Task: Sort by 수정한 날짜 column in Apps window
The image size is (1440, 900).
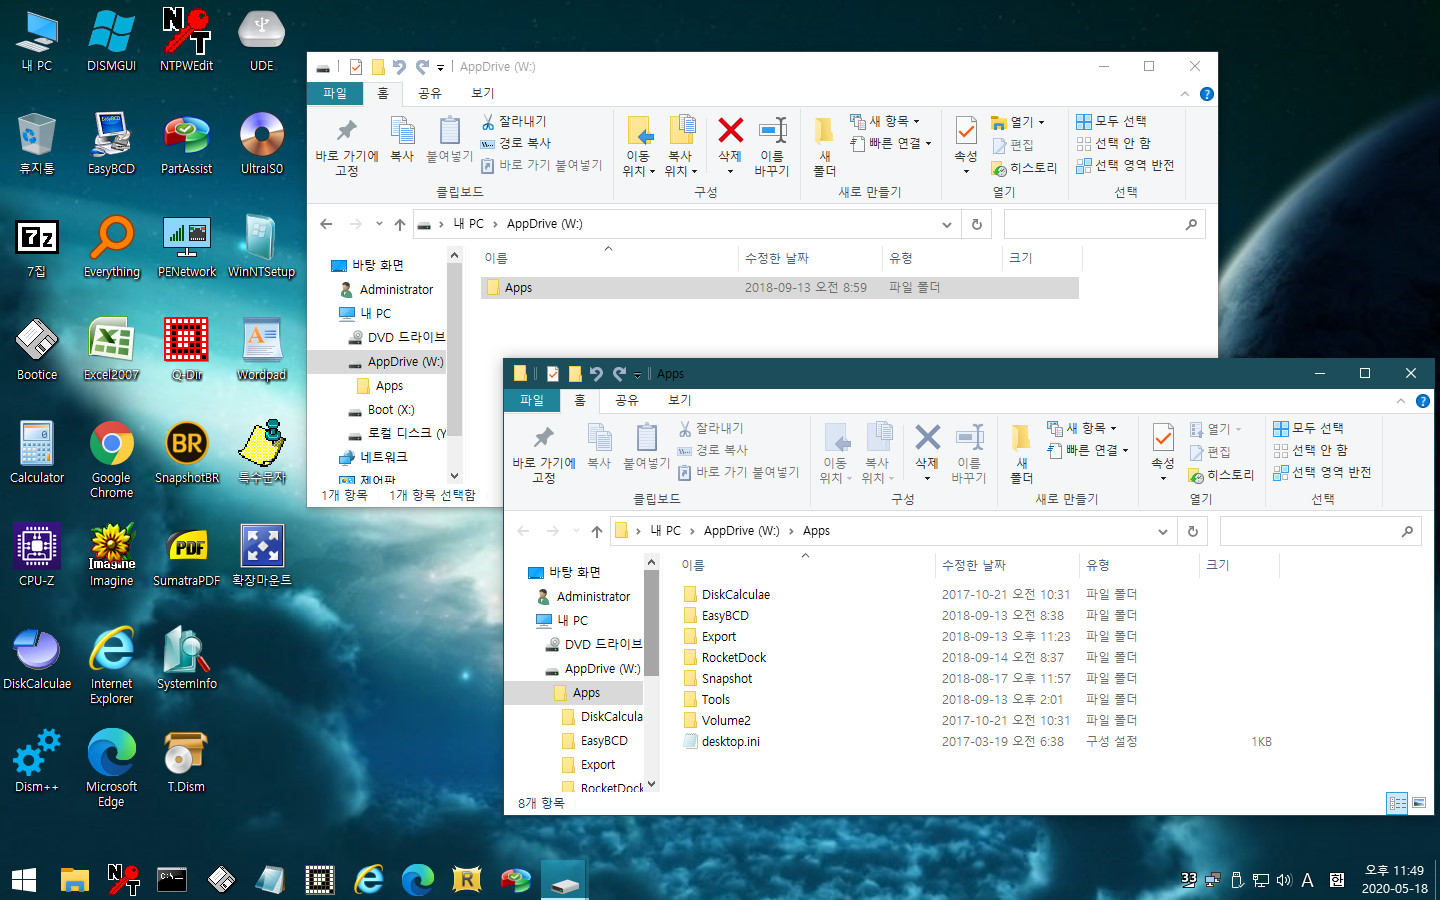Action: [1007, 565]
